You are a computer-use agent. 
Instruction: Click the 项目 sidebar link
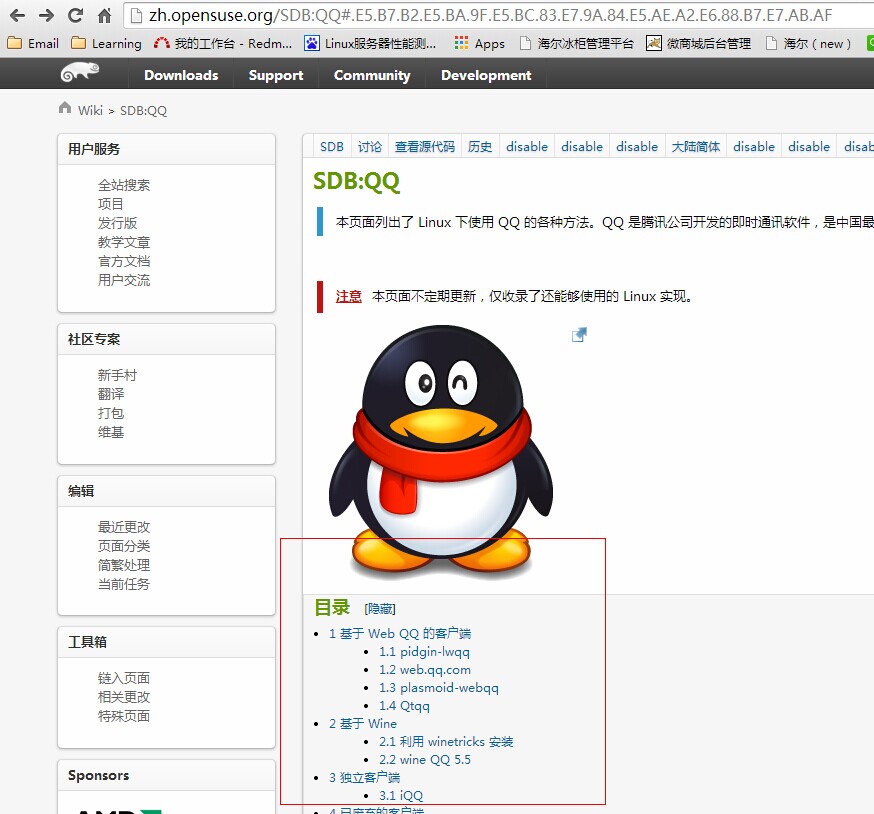tap(110, 204)
